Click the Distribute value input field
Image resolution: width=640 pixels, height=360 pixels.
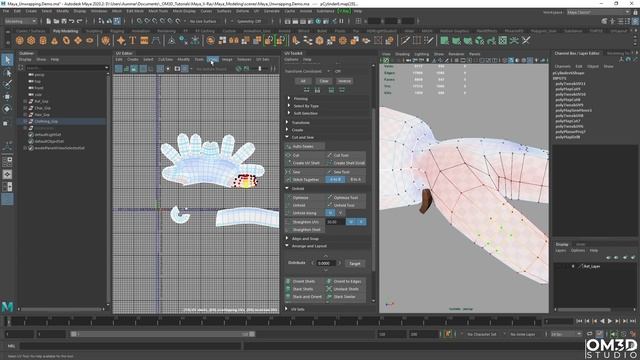tap(326, 263)
